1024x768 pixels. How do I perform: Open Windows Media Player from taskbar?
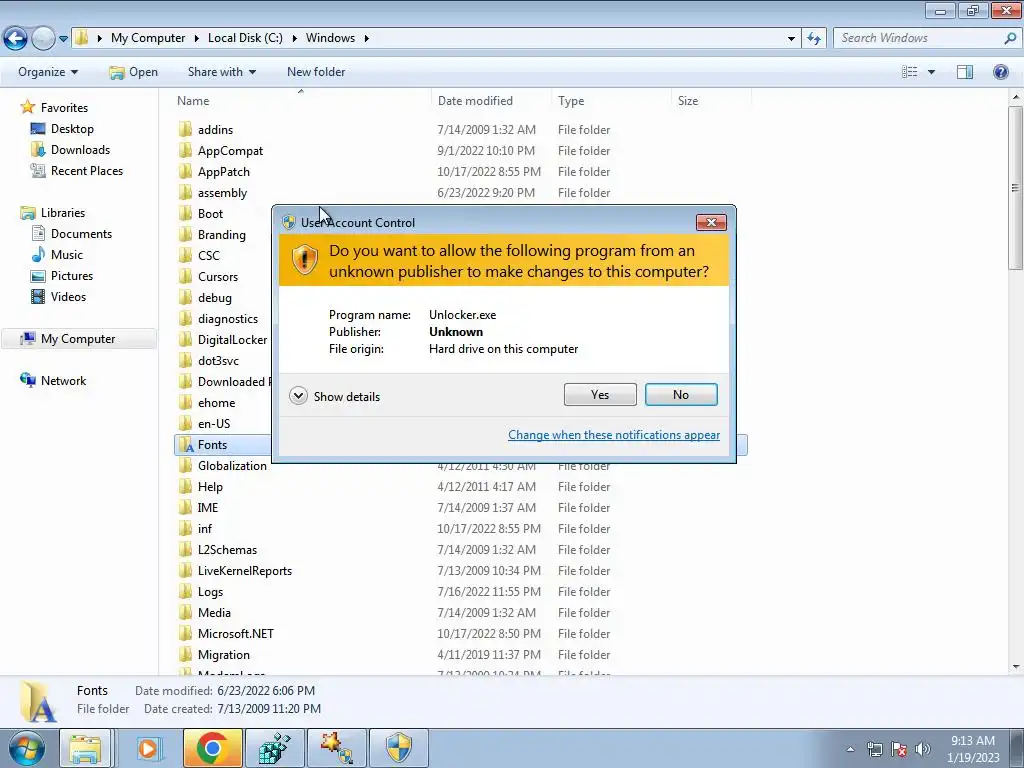coord(148,748)
